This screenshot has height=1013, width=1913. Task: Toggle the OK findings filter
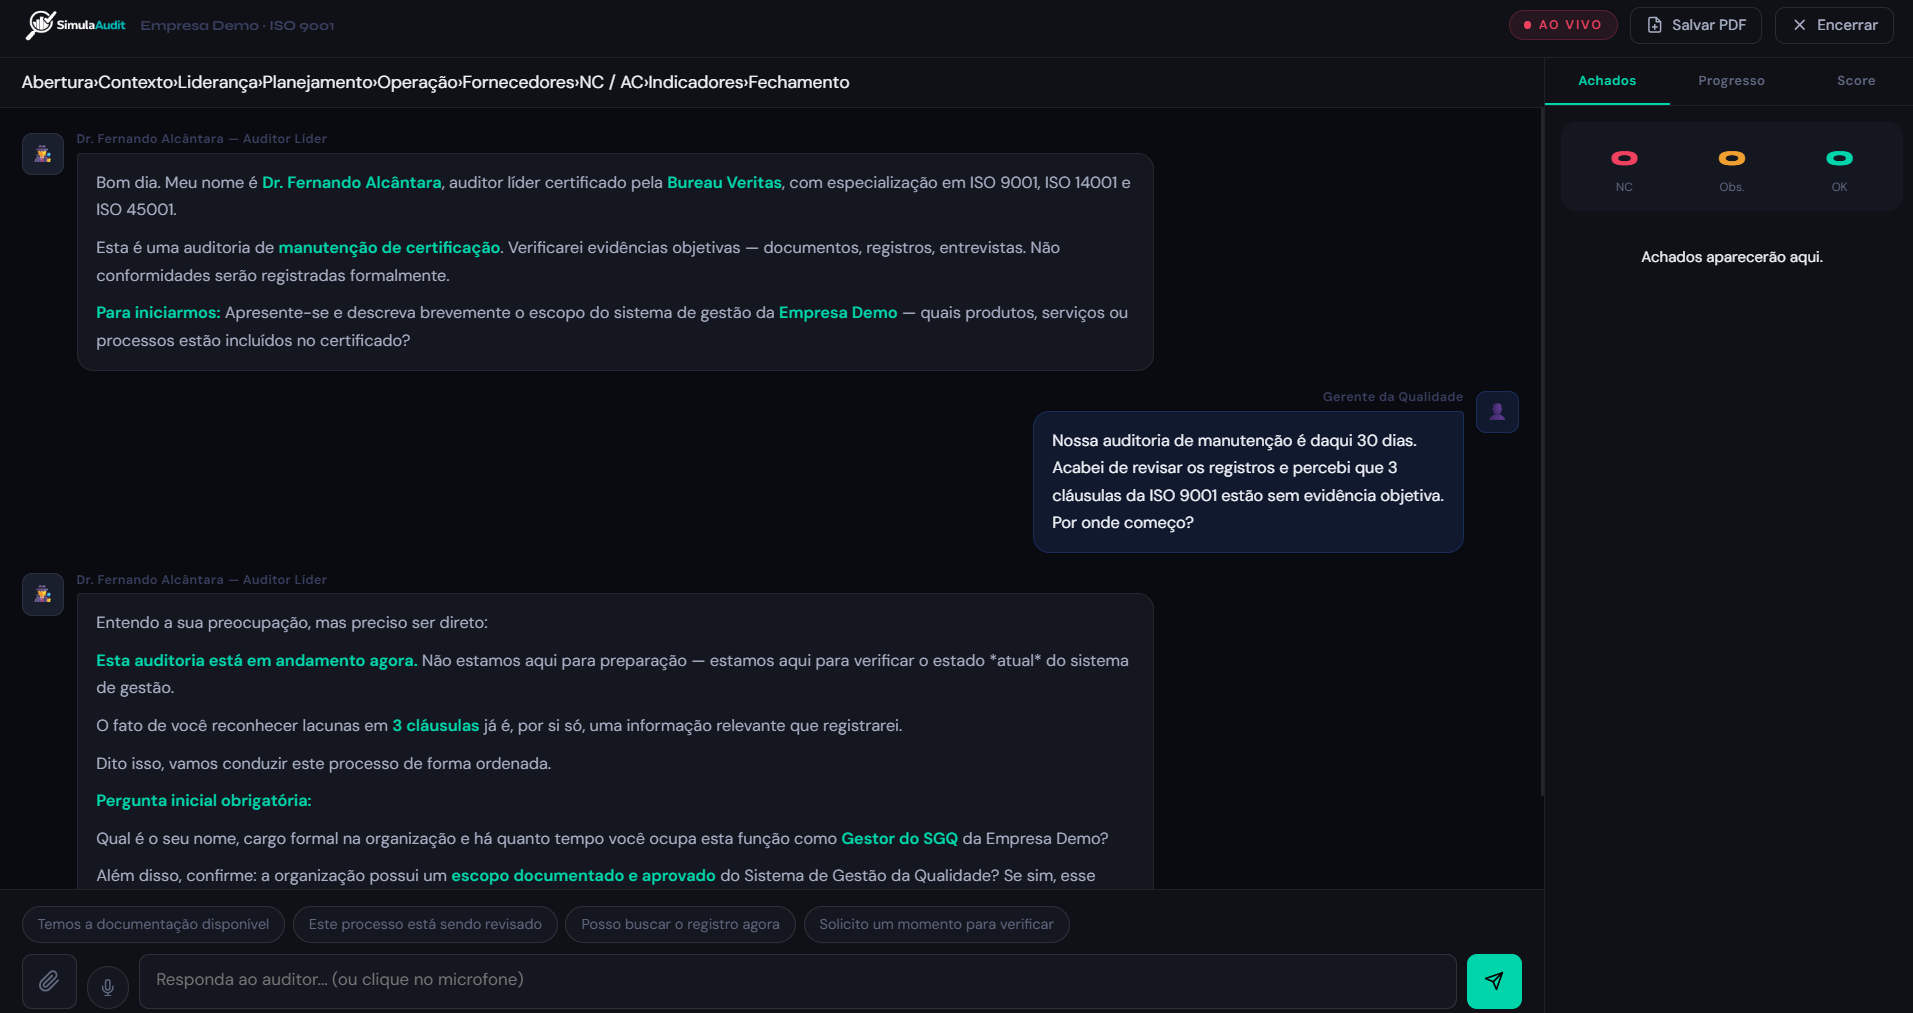1839,166
